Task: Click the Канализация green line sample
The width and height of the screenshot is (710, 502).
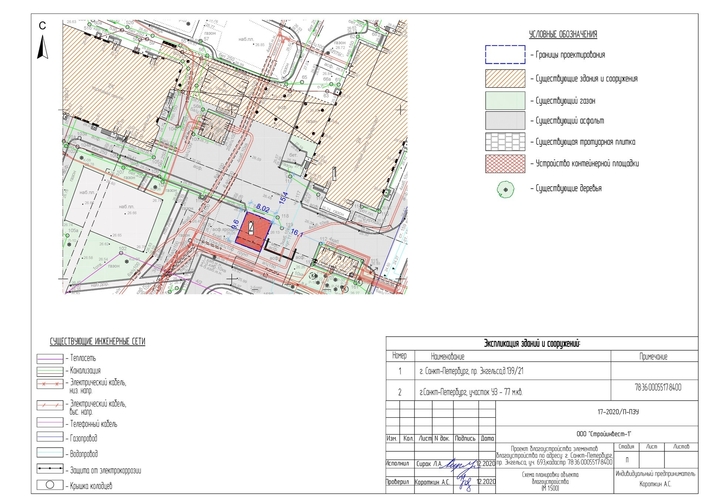Action: [x=50, y=371]
